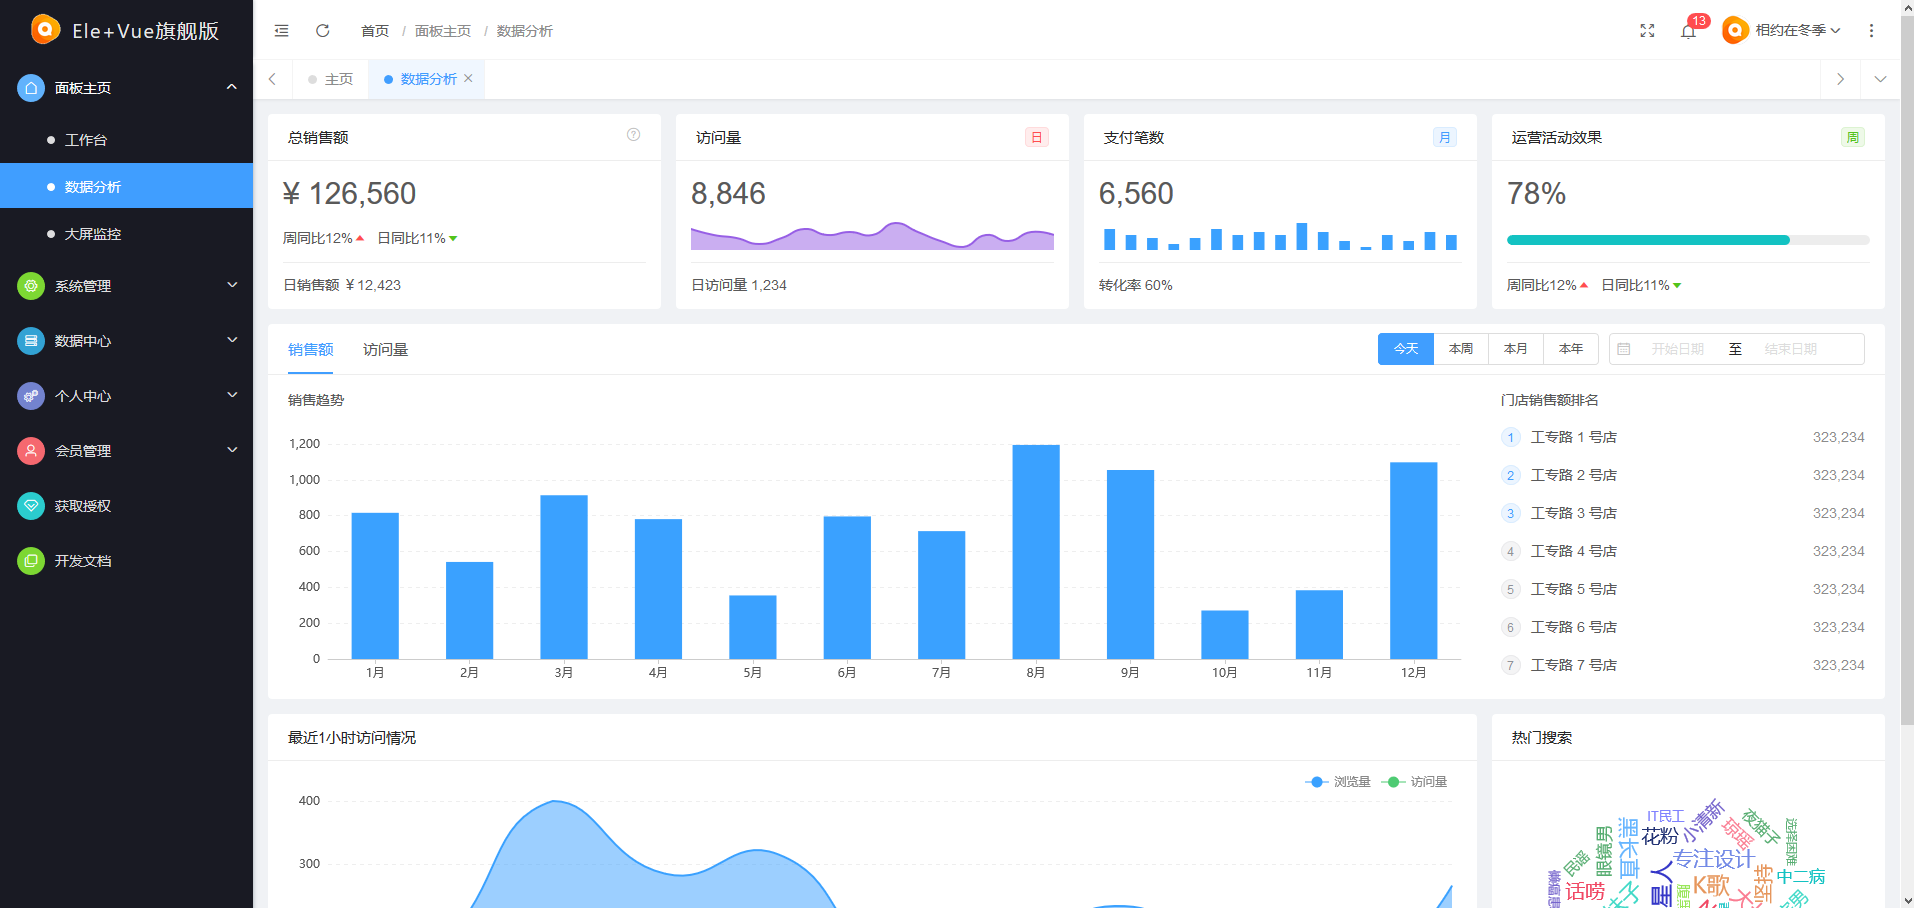Switch to the 访问量 chart tab
Viewport: 1914px width, 908px height.
pos(386,350)
